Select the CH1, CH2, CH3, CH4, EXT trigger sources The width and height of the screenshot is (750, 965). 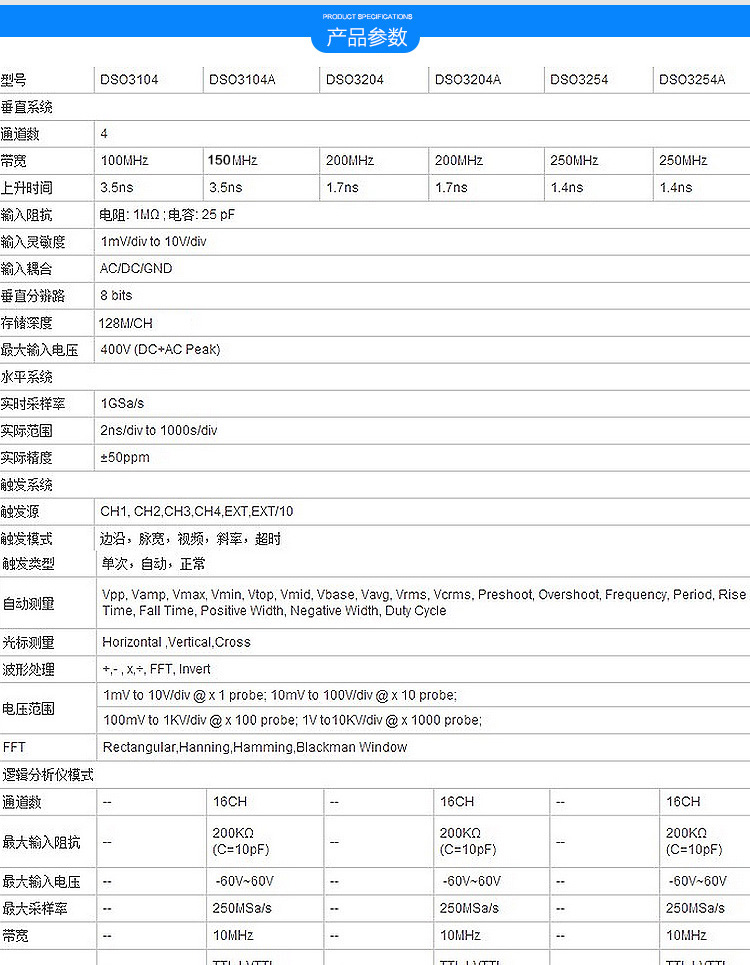197,512
